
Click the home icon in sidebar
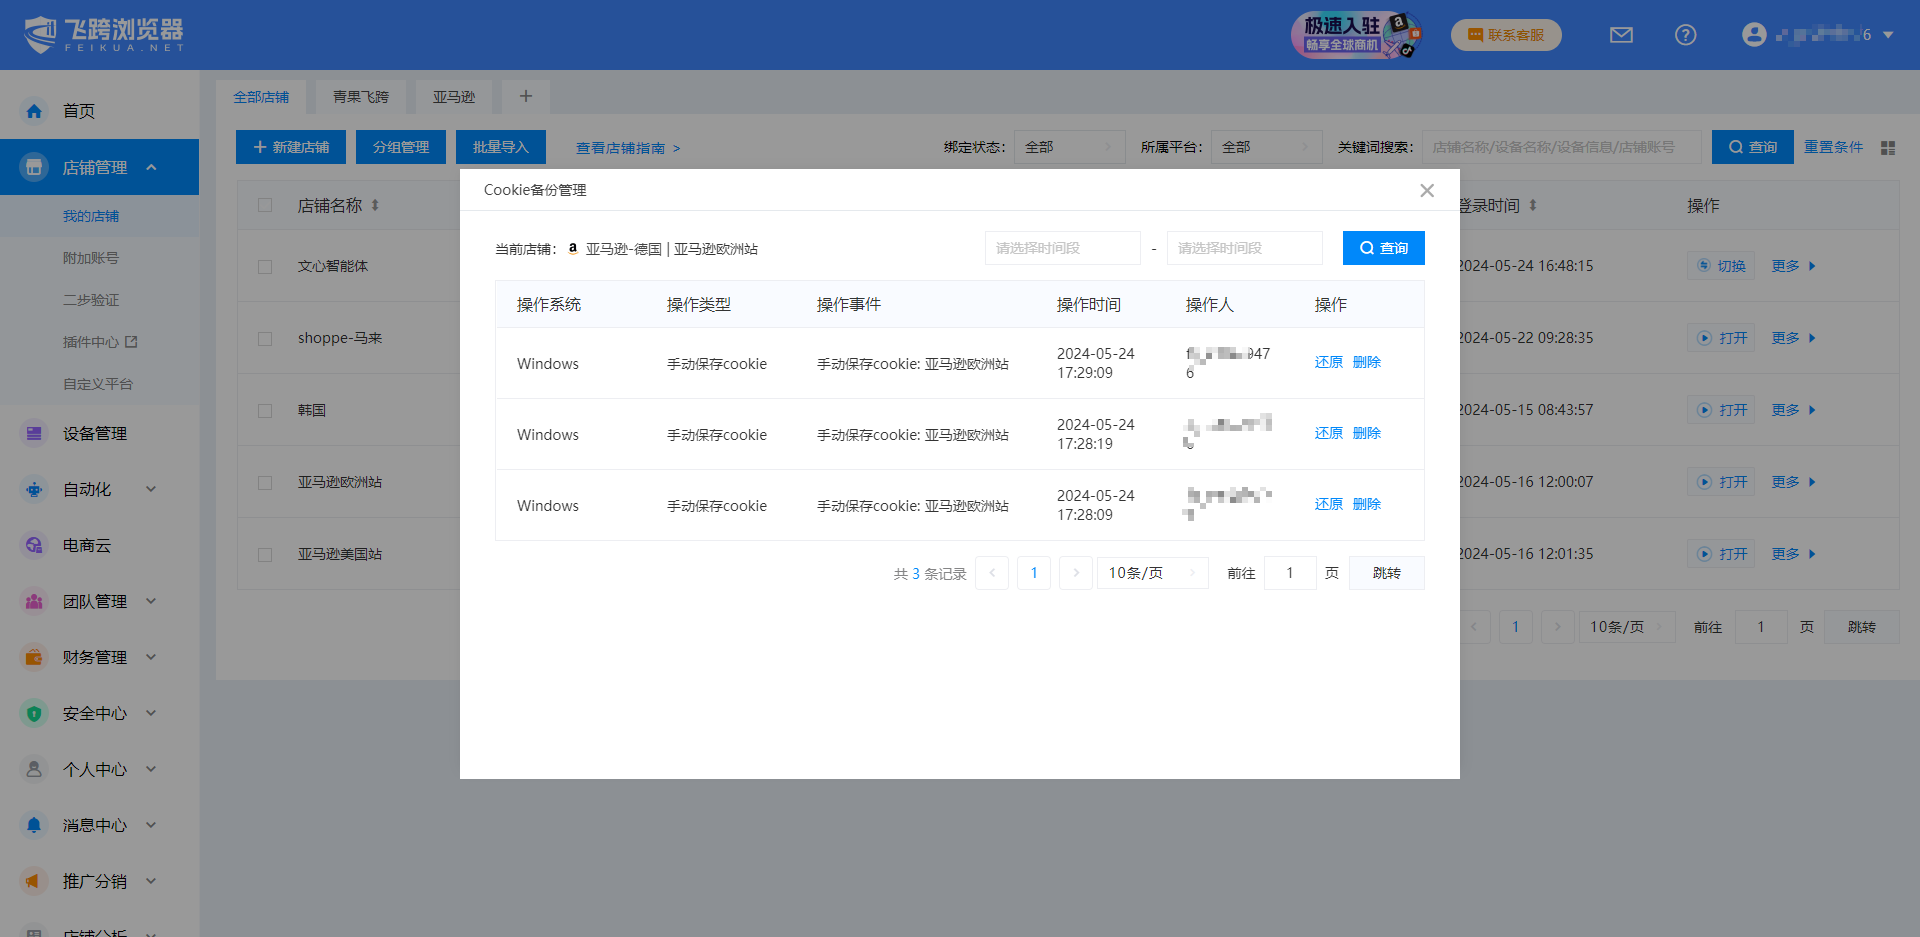pyautogui.click(x=34, y=111)
